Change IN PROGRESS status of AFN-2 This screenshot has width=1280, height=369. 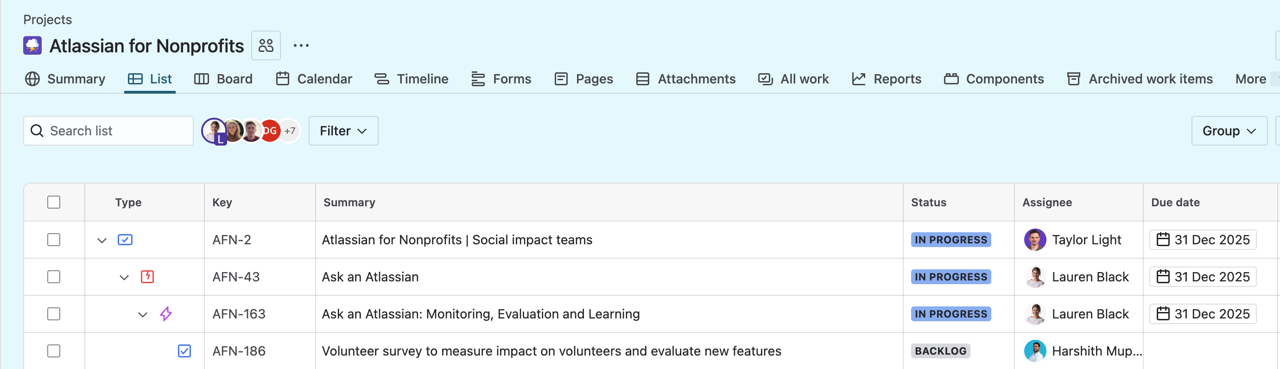951,240
